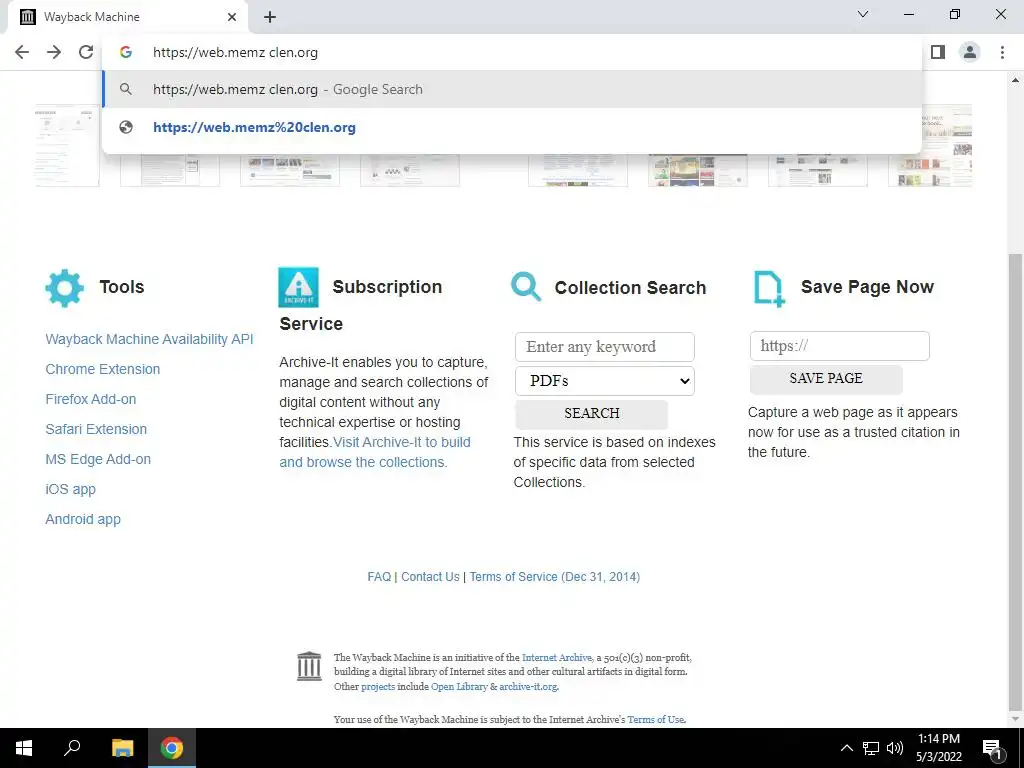
Task: Click the page vertical scrollbar thumb
Action: [x=1015, y=480]
